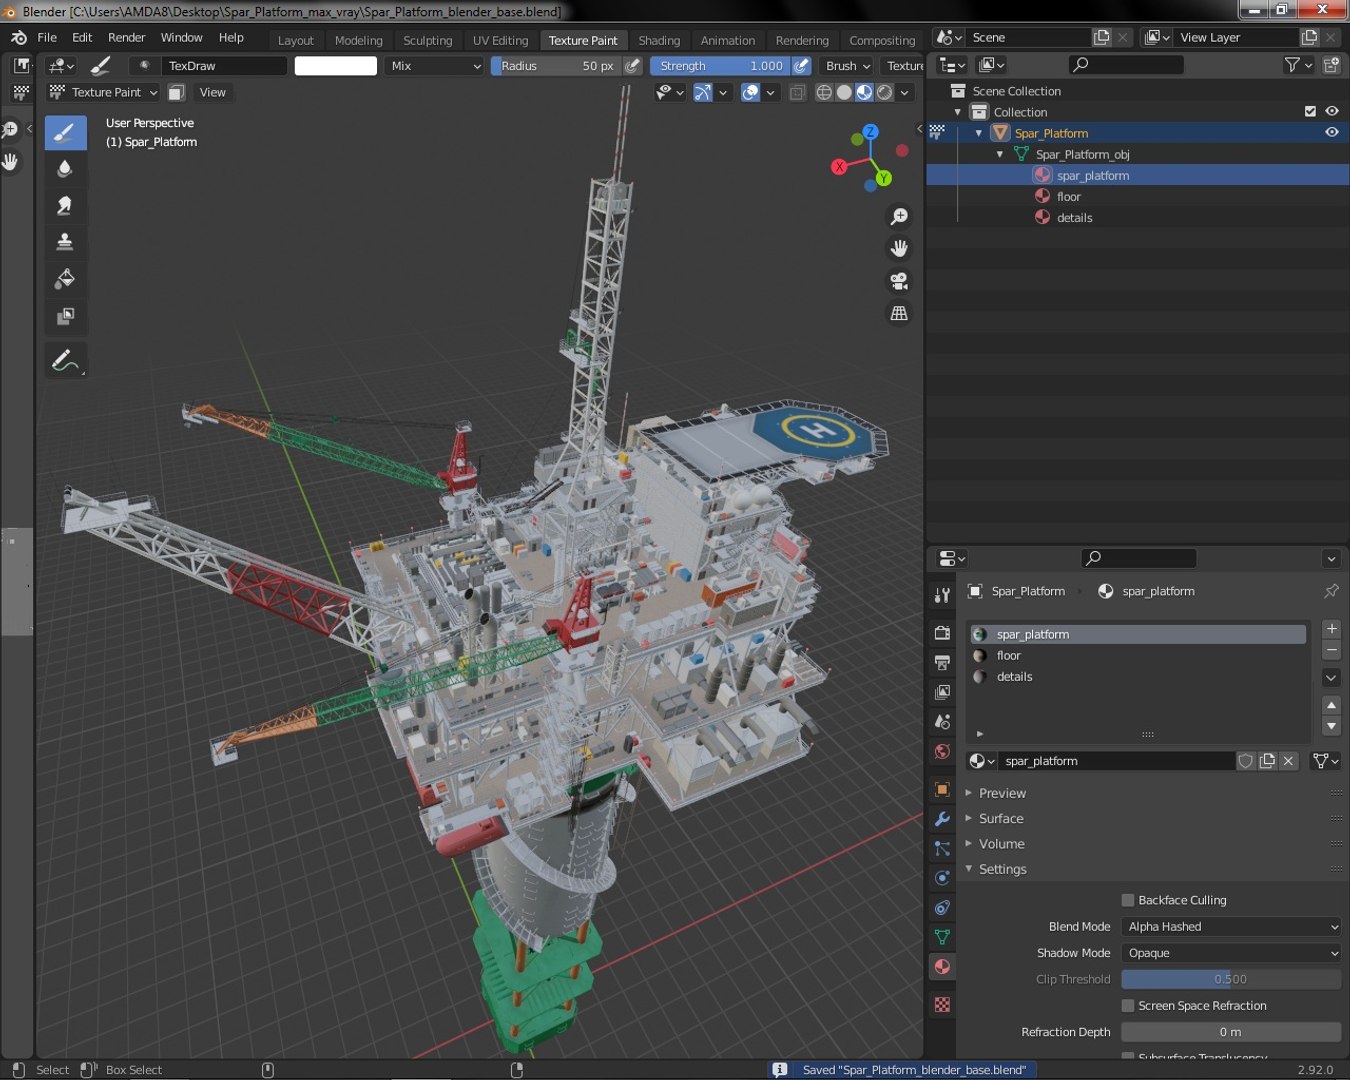Select the Annotate tool

pos(65,360)
